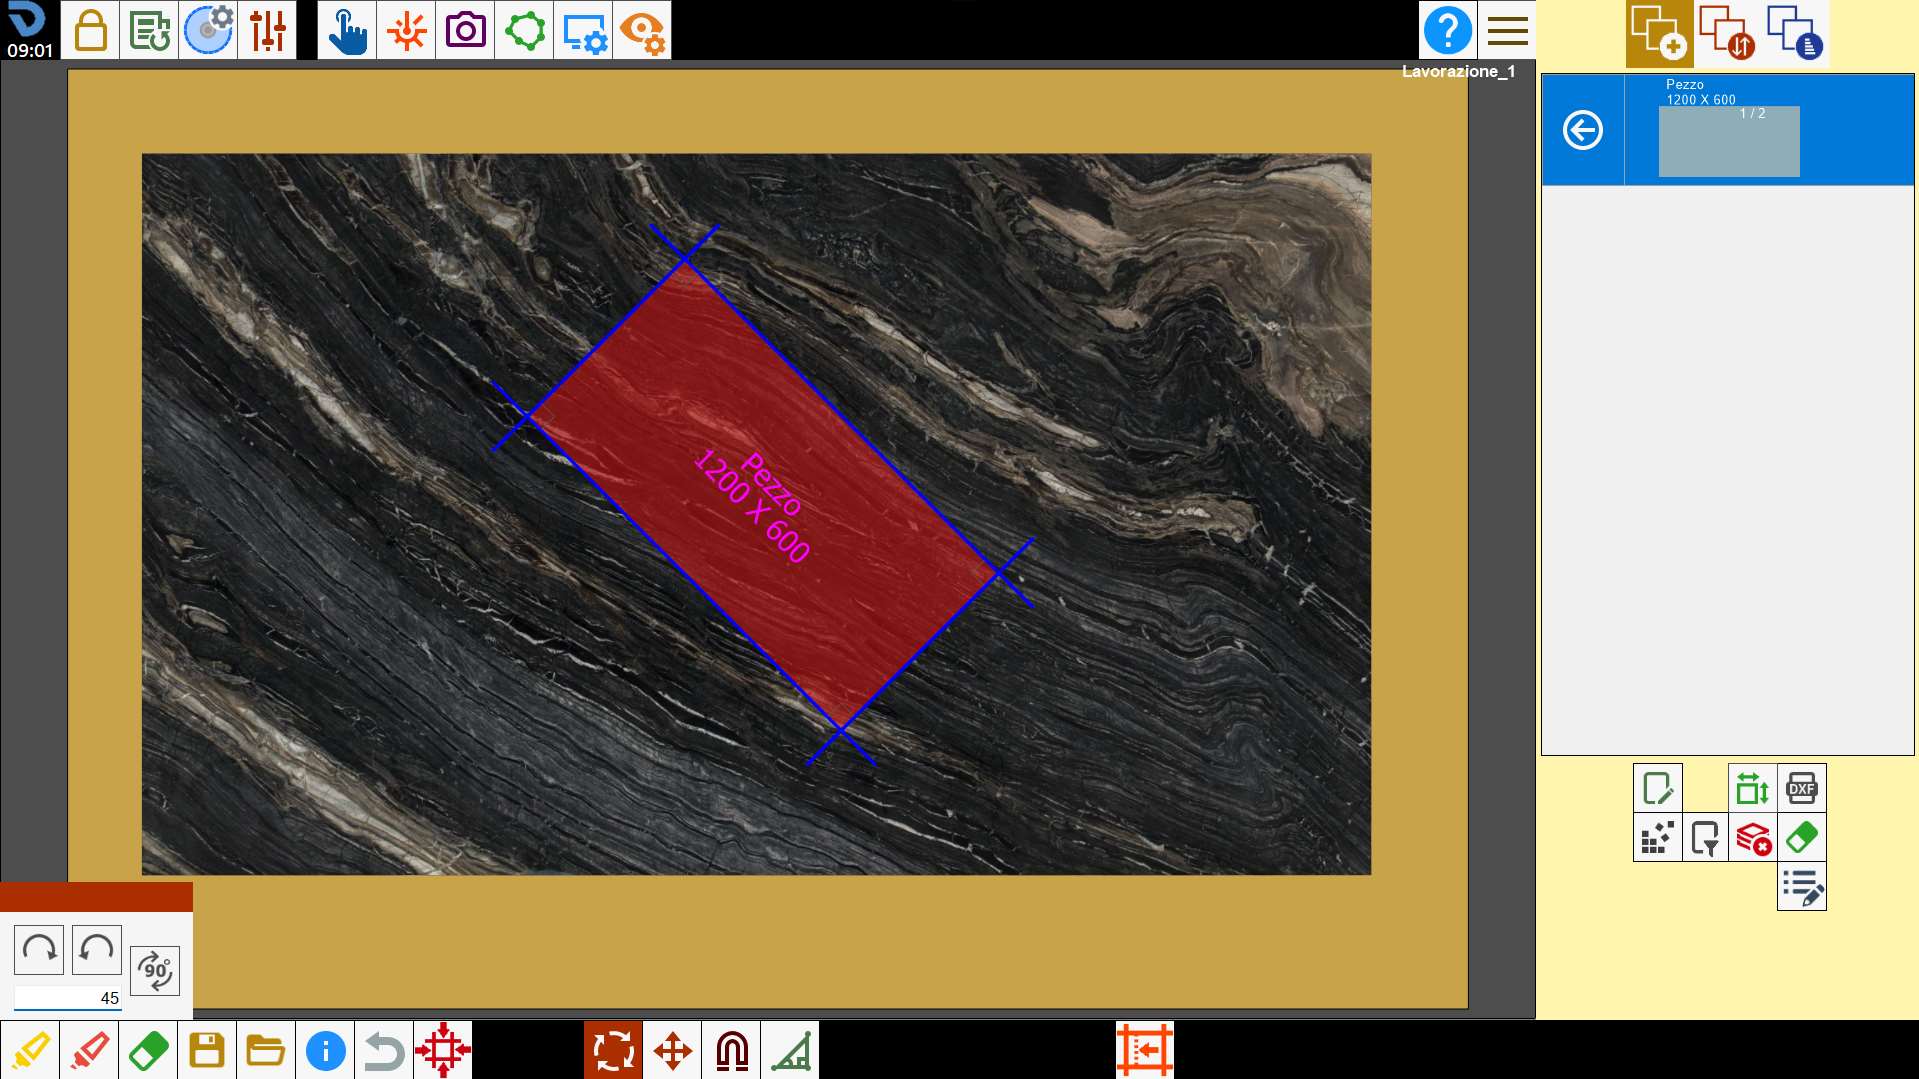This screenshot has height=1079, width=1919.
Task: Select the green eraser in bottom toolbar
Action: click(x=148, y=1050)
